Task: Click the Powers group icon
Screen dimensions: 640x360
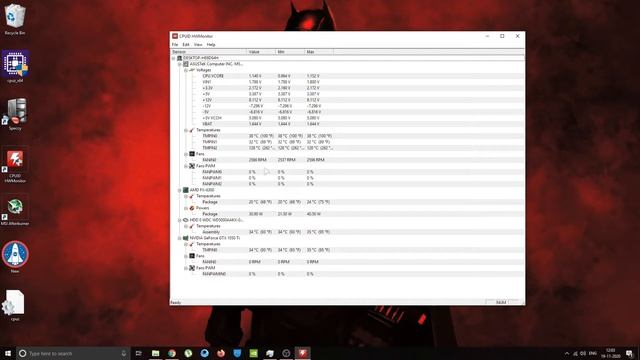Action: 192,208
